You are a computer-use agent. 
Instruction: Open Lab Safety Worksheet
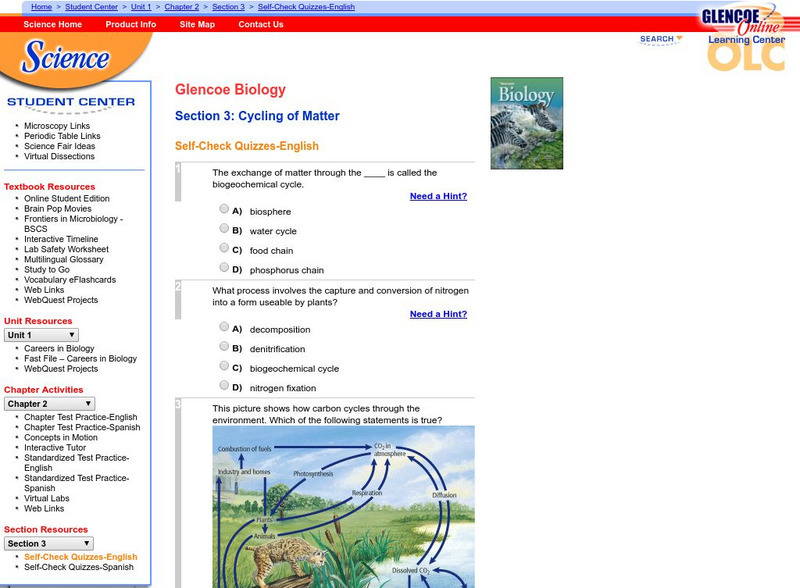[66, 249]
